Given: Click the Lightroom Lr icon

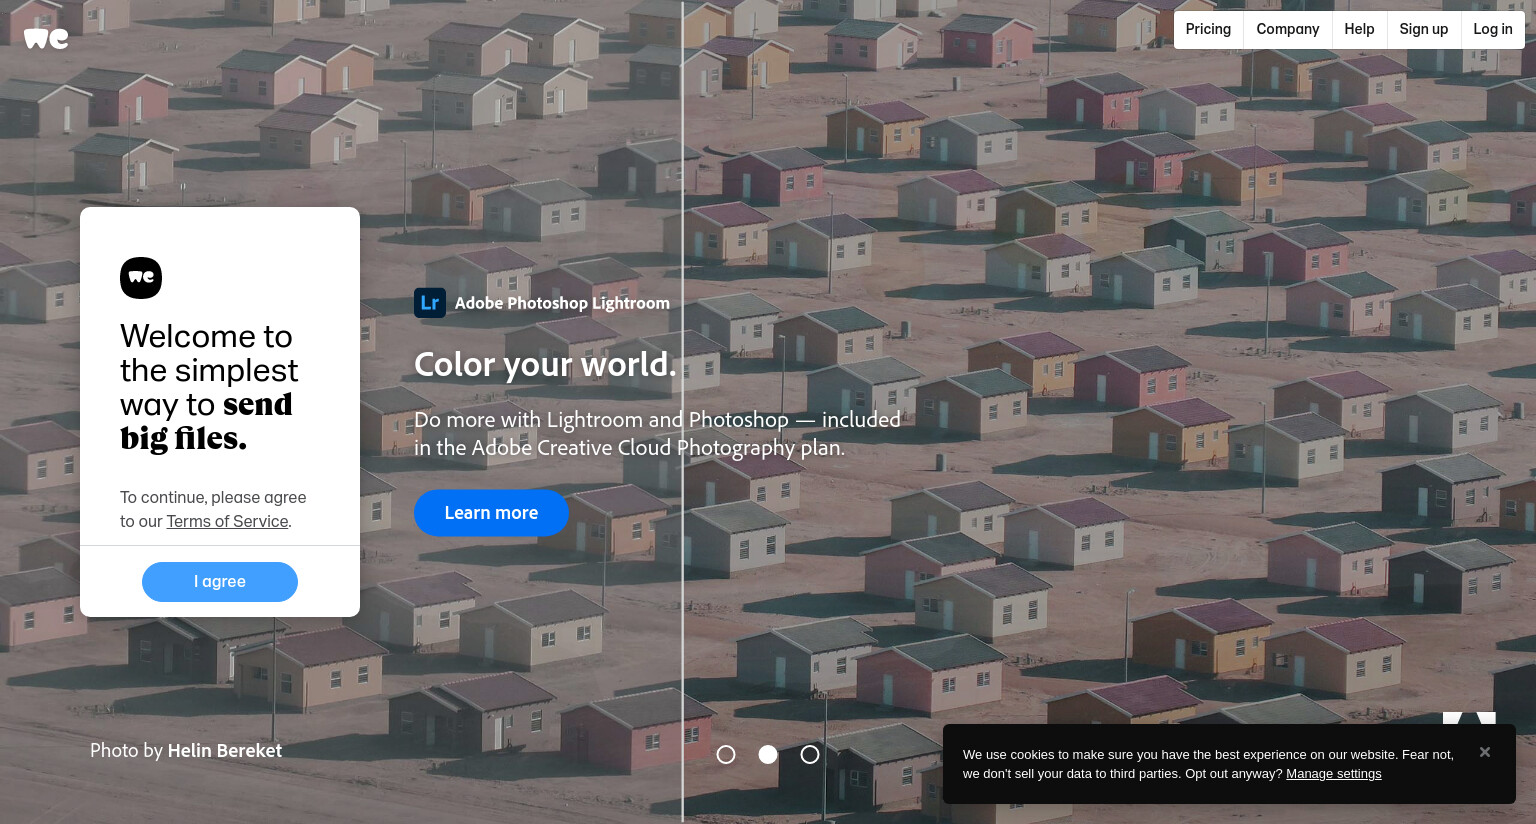Looking at the screenshot, I should (430, 303).
